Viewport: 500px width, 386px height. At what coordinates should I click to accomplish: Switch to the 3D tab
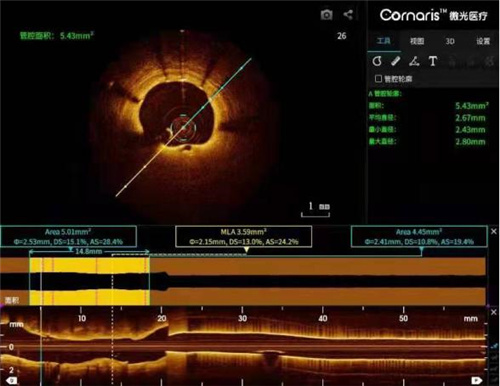[450, 41]
